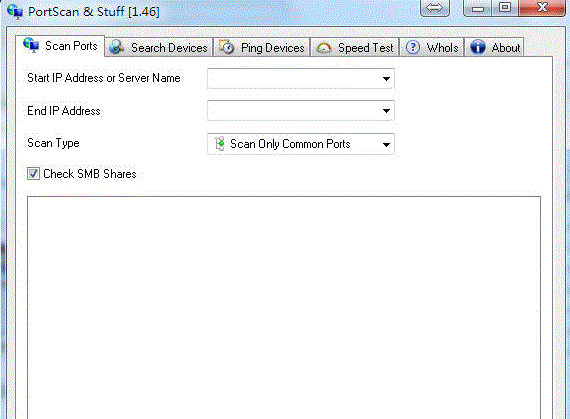Expand the End IP Address dropdown arrow

pyautogui.click(x=386, y=111)
